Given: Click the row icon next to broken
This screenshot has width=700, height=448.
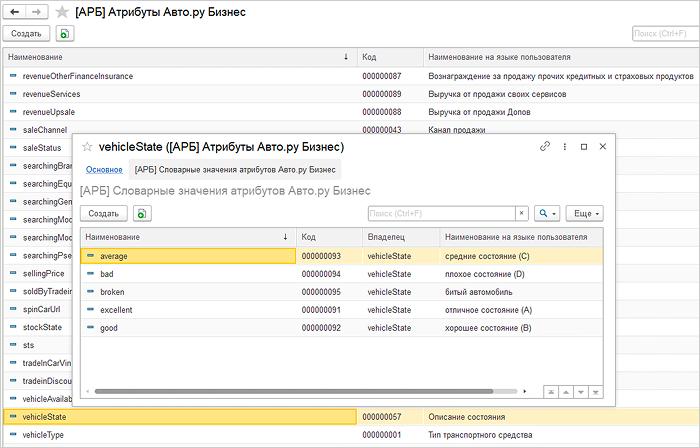Looking at the screenshot, I should tap(90, 291).
